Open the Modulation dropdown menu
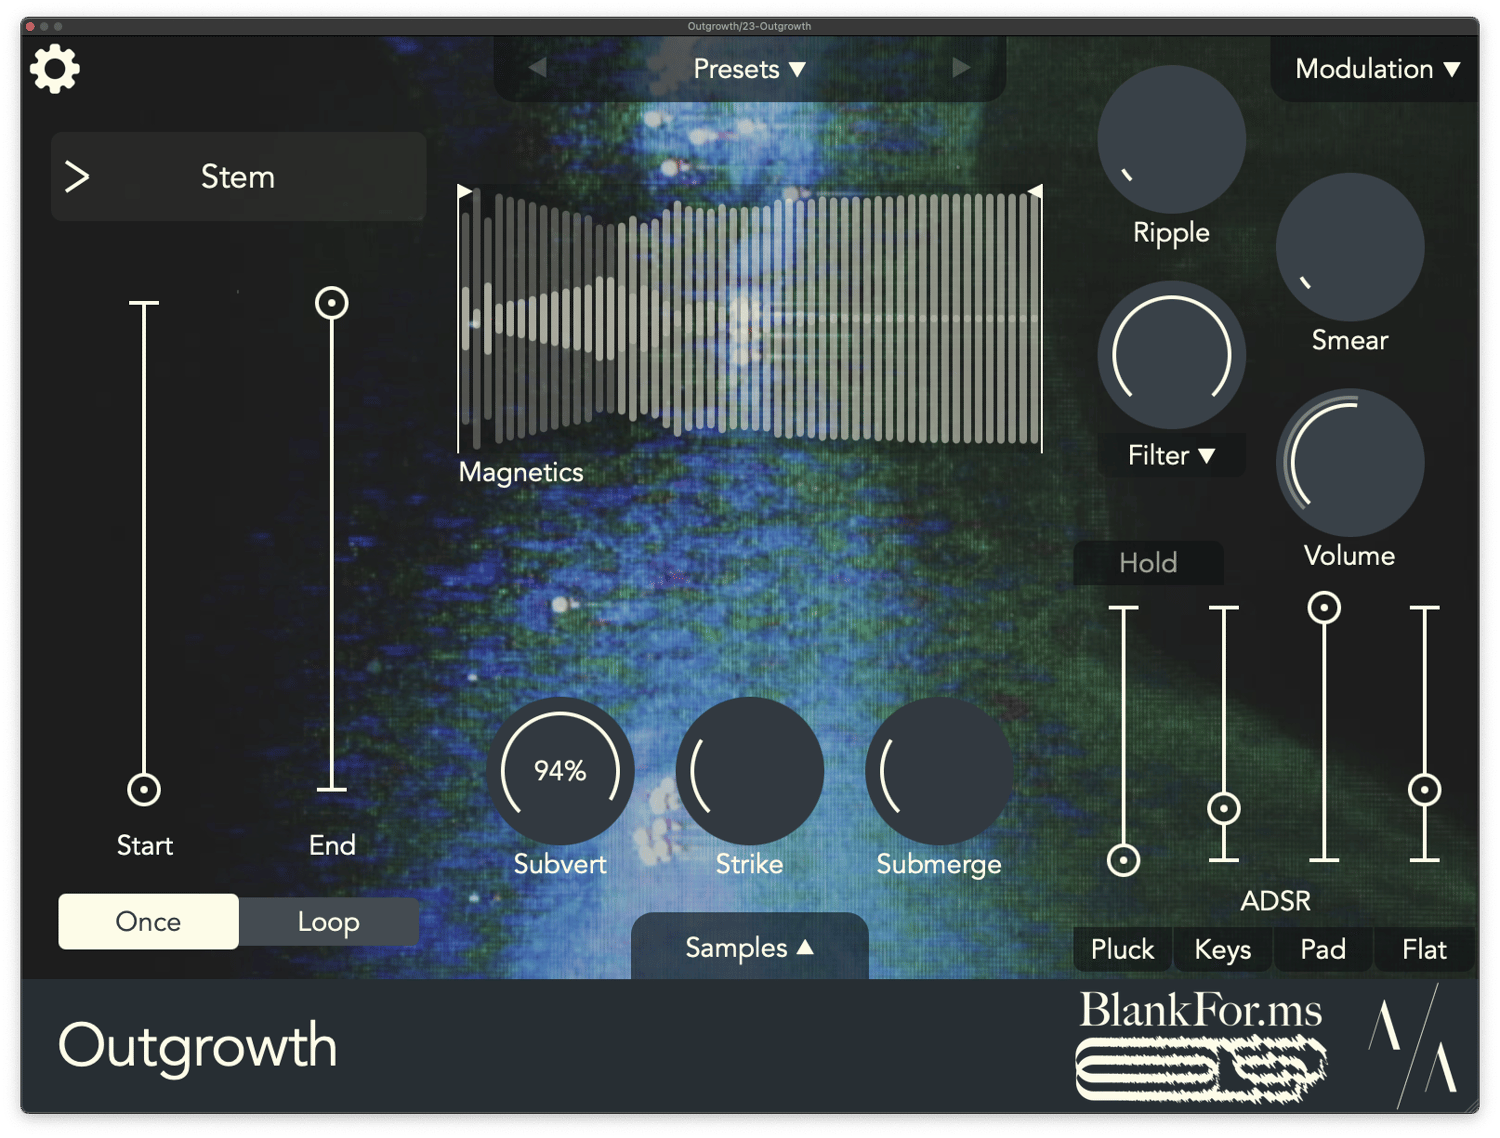Viewport: 1500px width, 1138px height. [1377, 69]
